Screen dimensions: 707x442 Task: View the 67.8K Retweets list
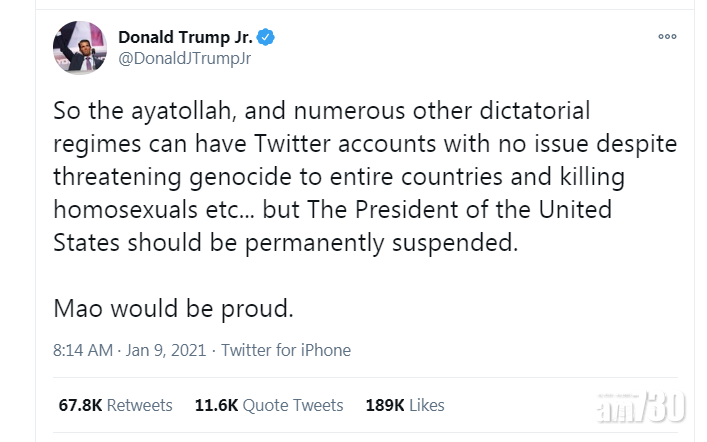[115, 405]
